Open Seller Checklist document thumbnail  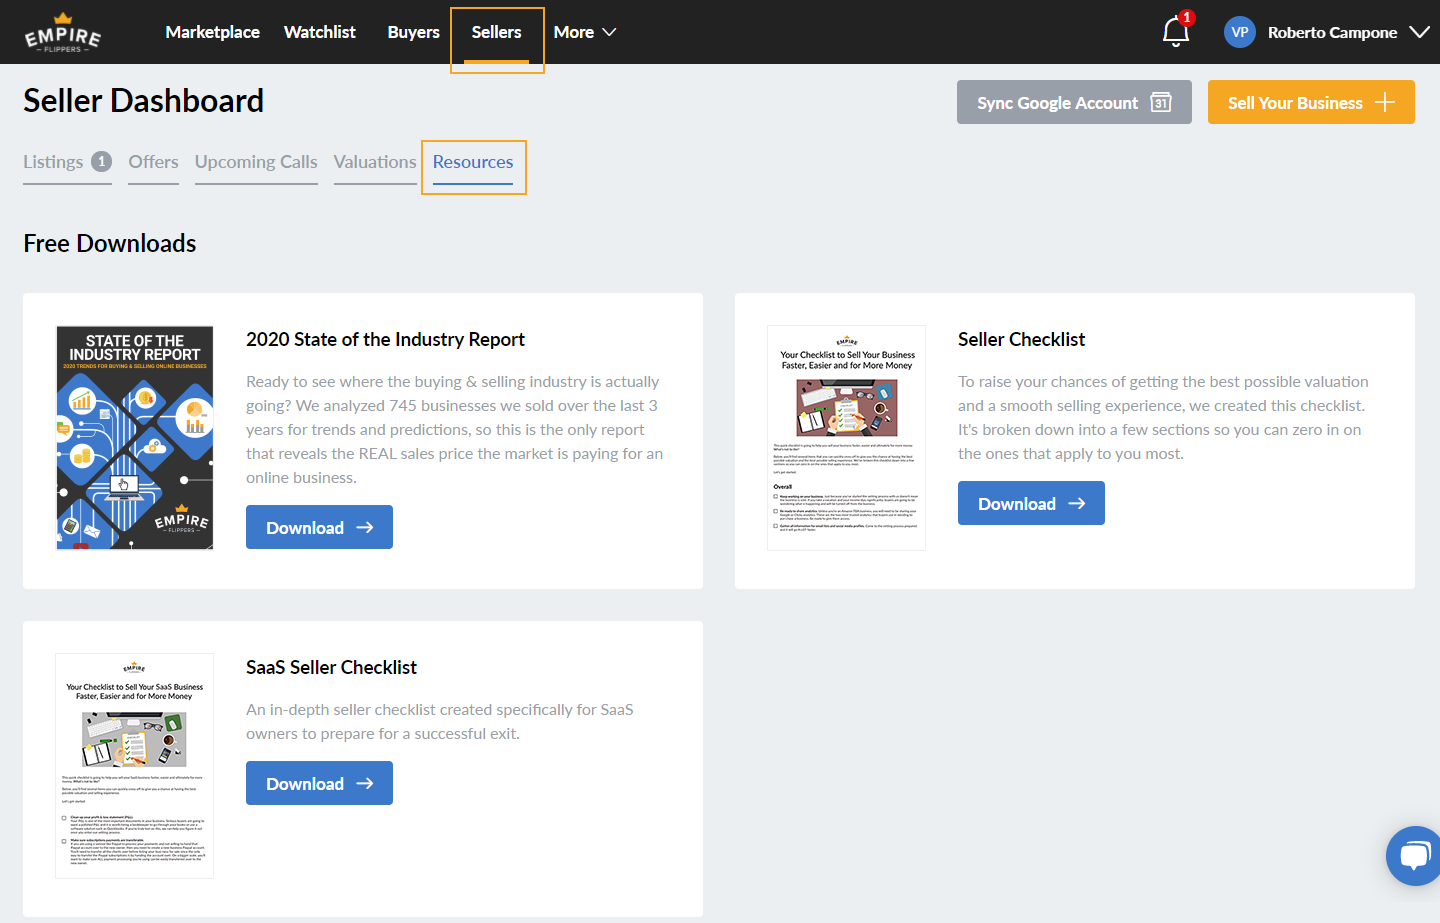pos(846,438)
